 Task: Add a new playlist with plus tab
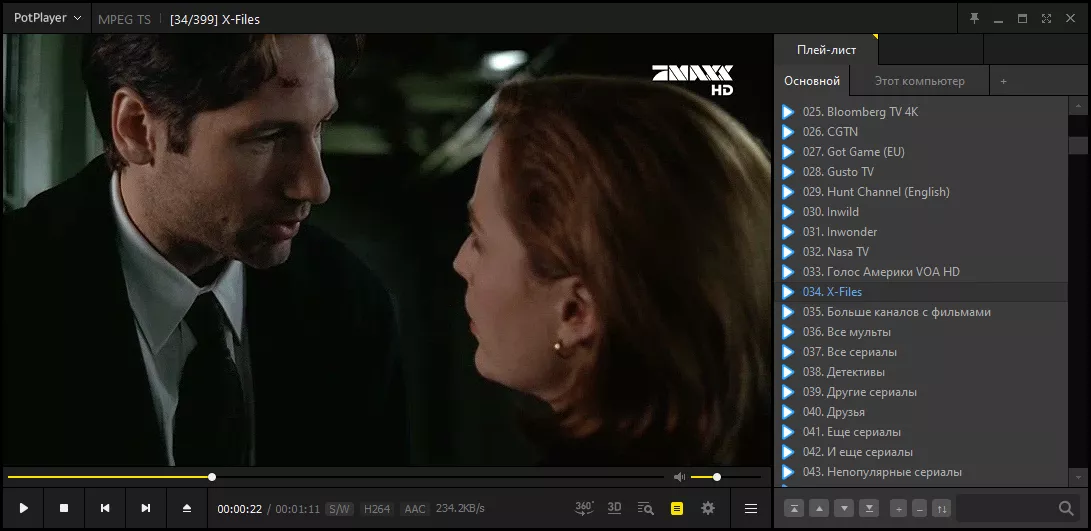1003,81
